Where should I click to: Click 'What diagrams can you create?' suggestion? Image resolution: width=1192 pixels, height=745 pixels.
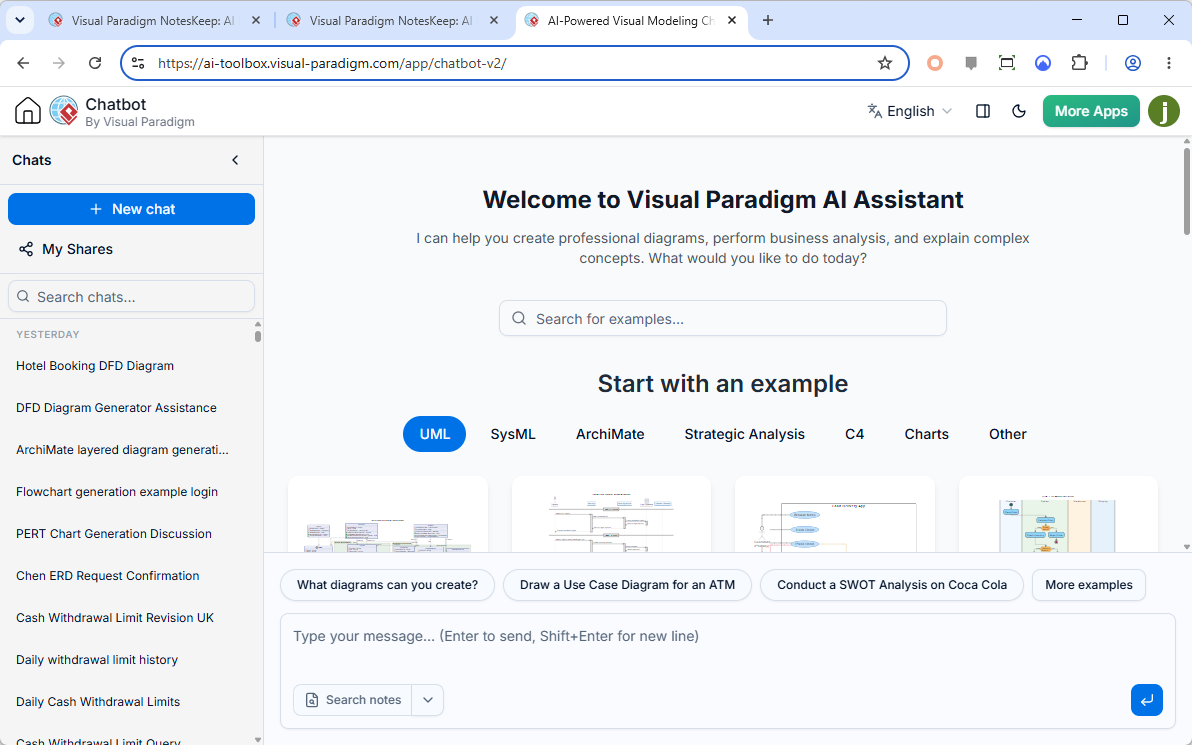tap(388, 585)
